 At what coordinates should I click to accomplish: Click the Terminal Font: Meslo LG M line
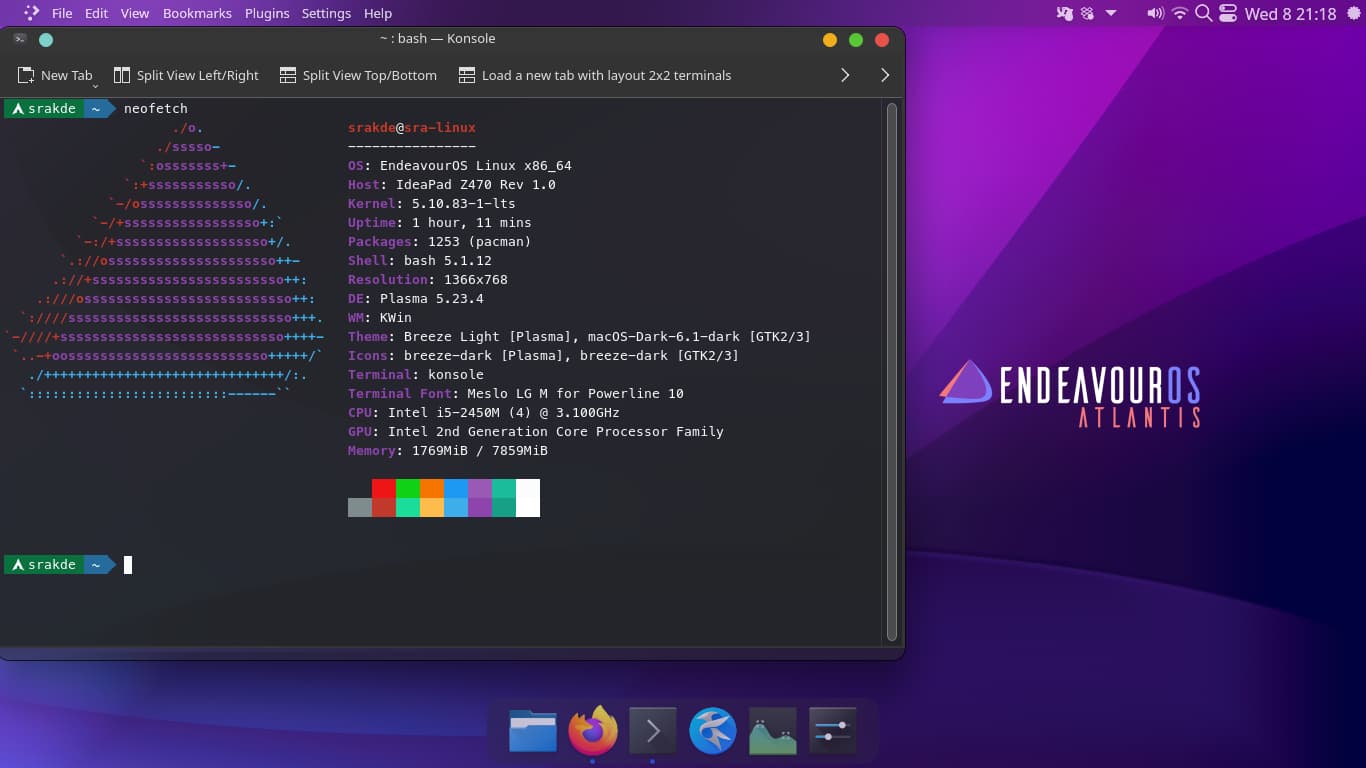click(x=516, y=393)
